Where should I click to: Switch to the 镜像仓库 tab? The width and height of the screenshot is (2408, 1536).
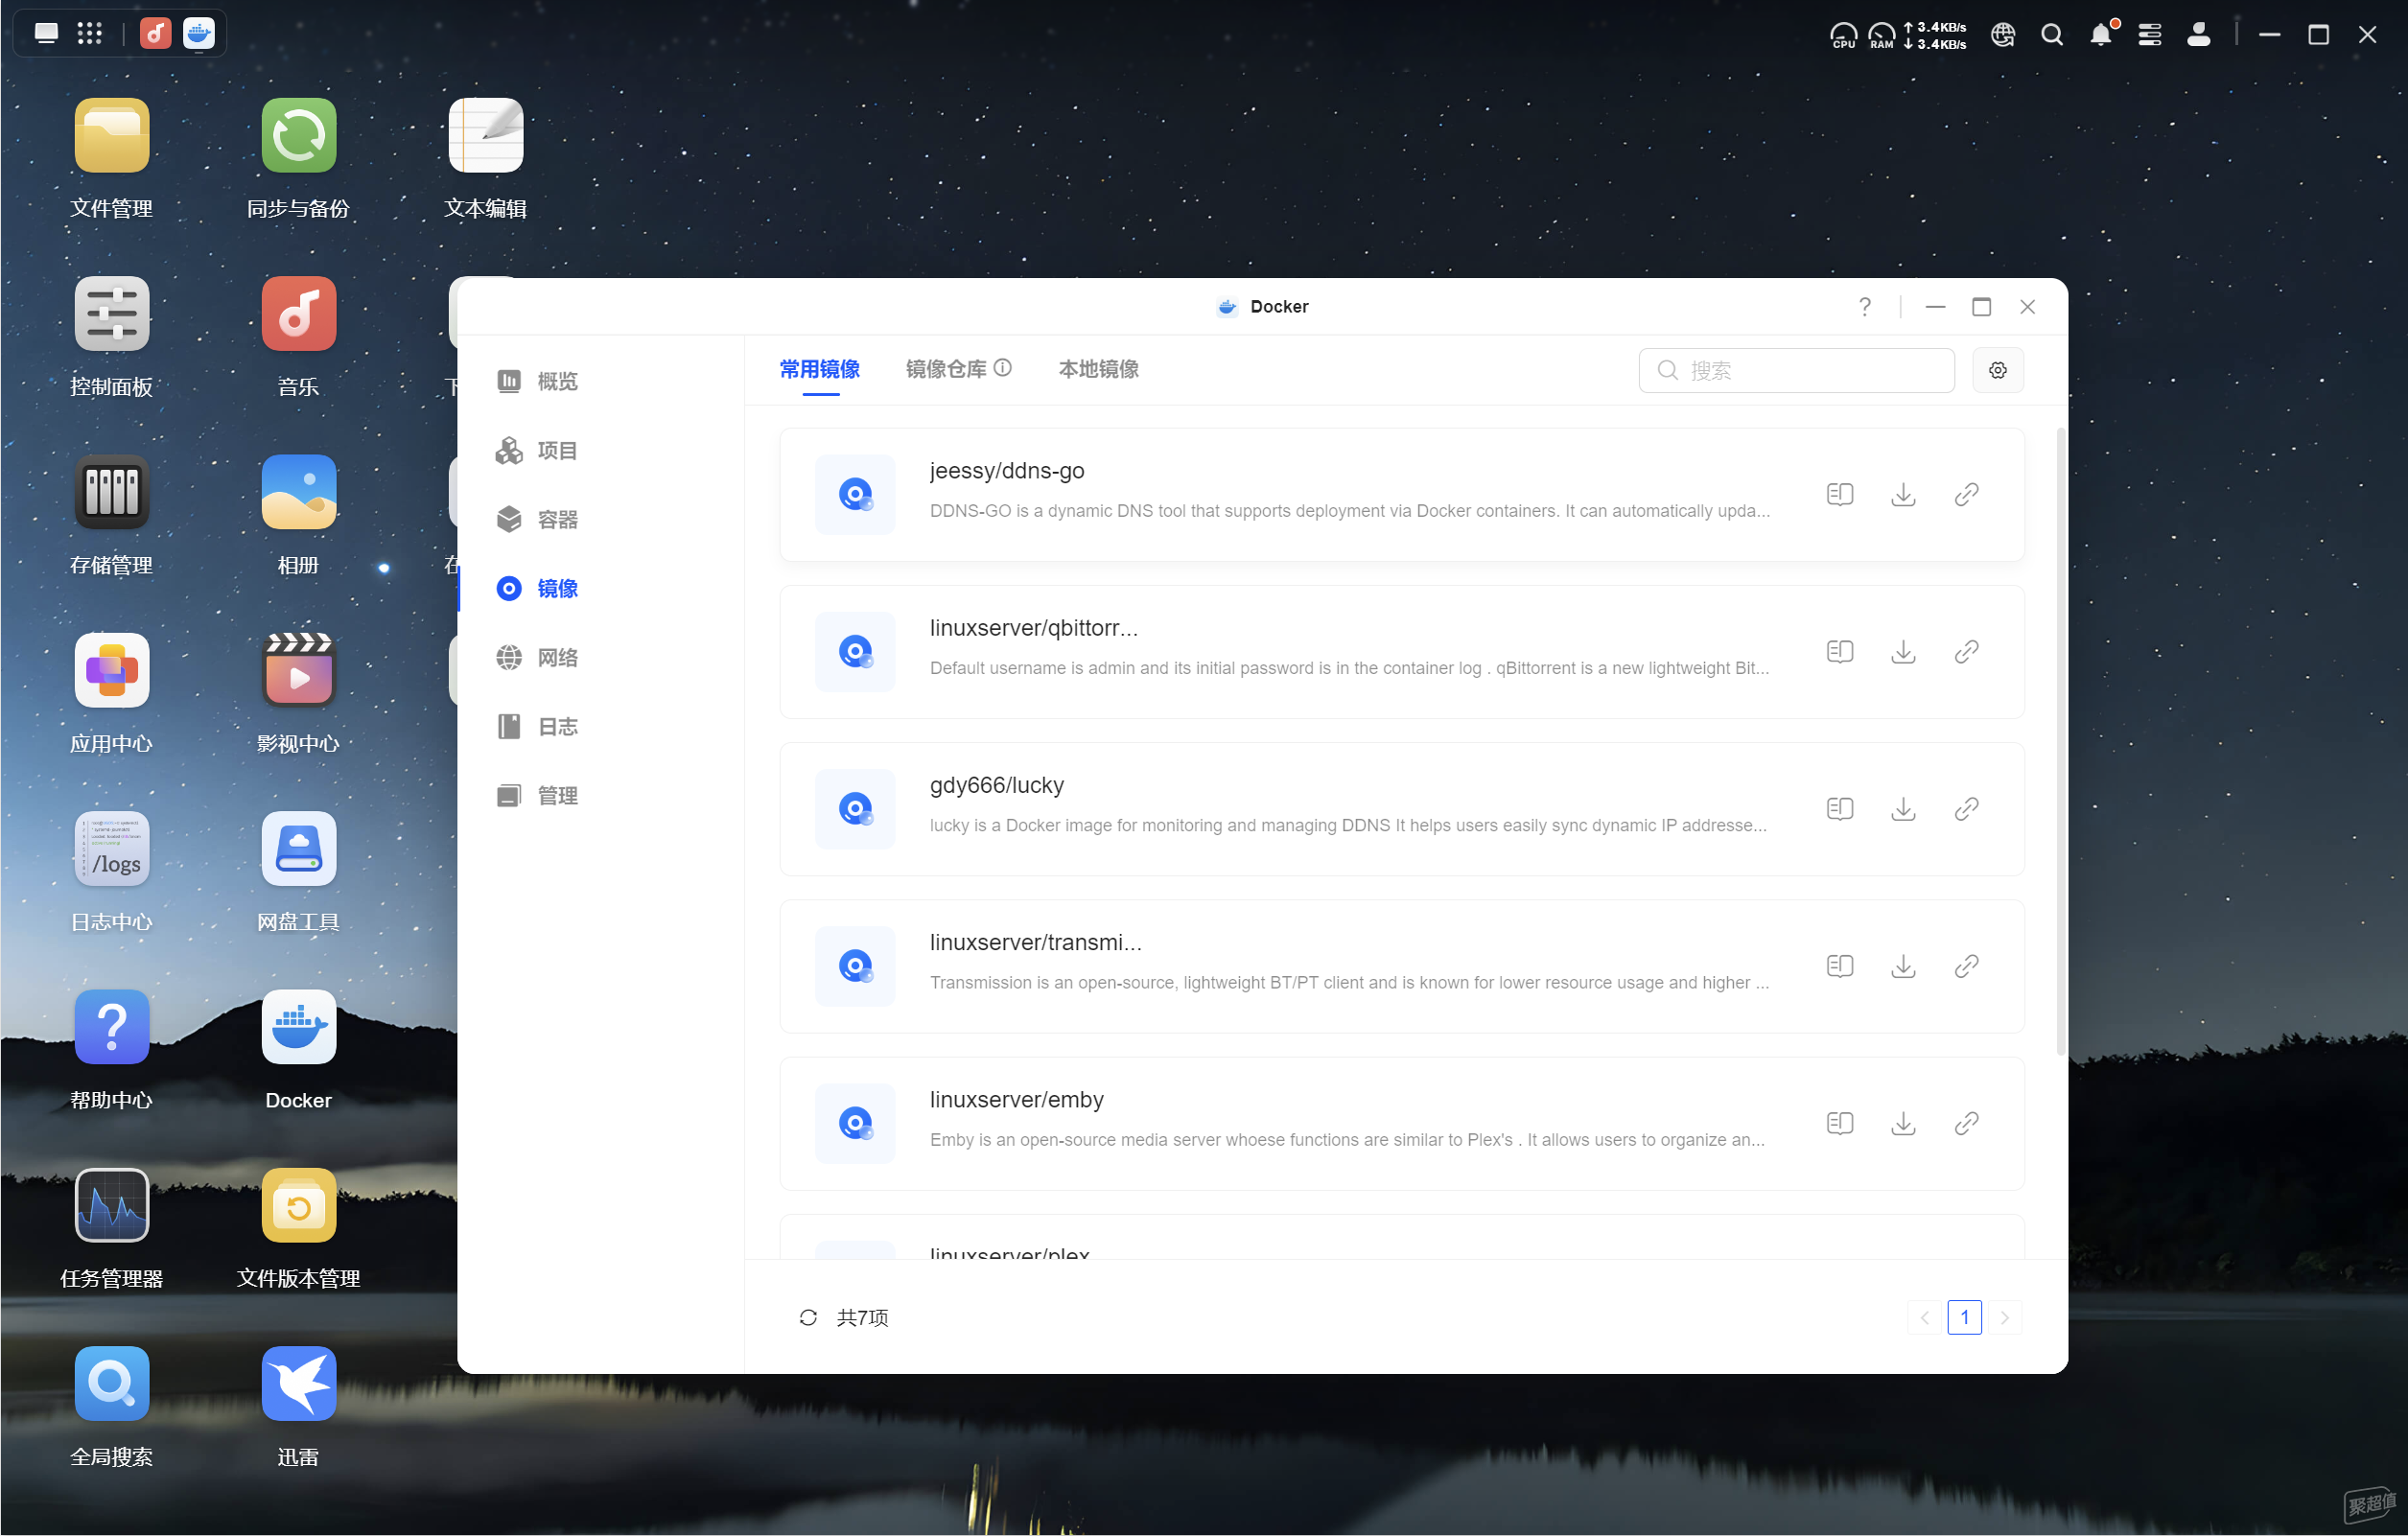coord(946,369)
